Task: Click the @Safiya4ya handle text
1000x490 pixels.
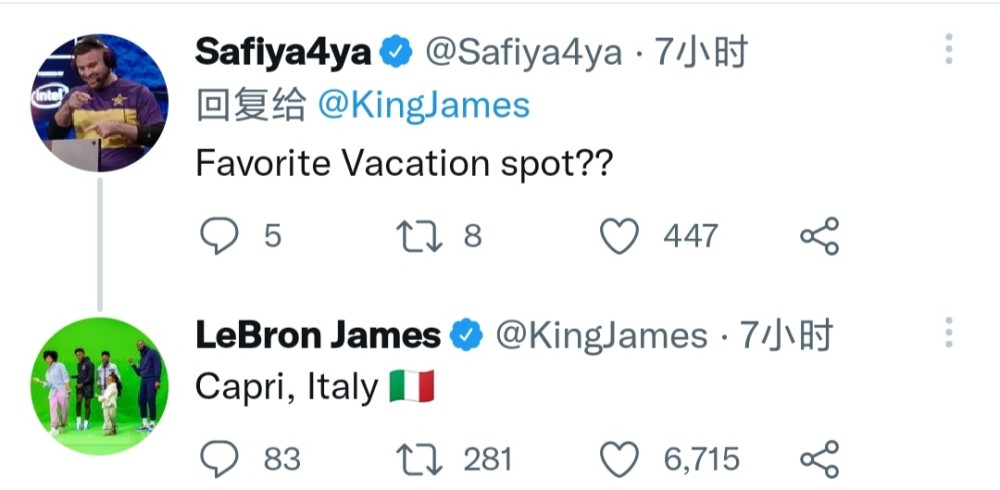Action: click(524, 53)
